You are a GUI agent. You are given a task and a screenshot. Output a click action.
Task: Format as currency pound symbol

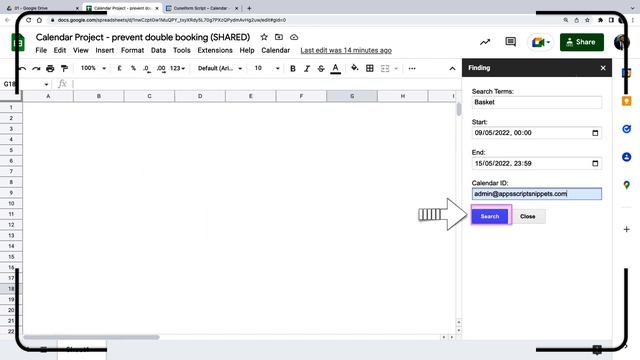[x=119, y=69]
